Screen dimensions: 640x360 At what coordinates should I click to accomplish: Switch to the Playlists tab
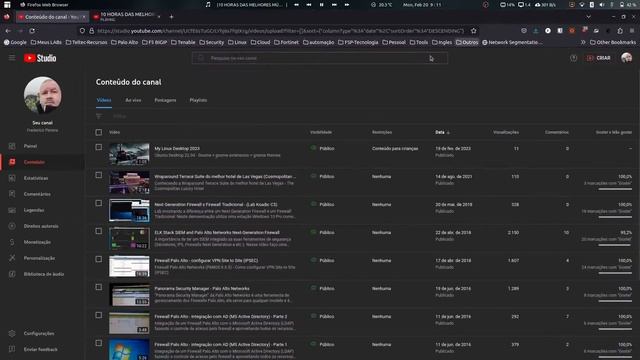coord(198,100)
